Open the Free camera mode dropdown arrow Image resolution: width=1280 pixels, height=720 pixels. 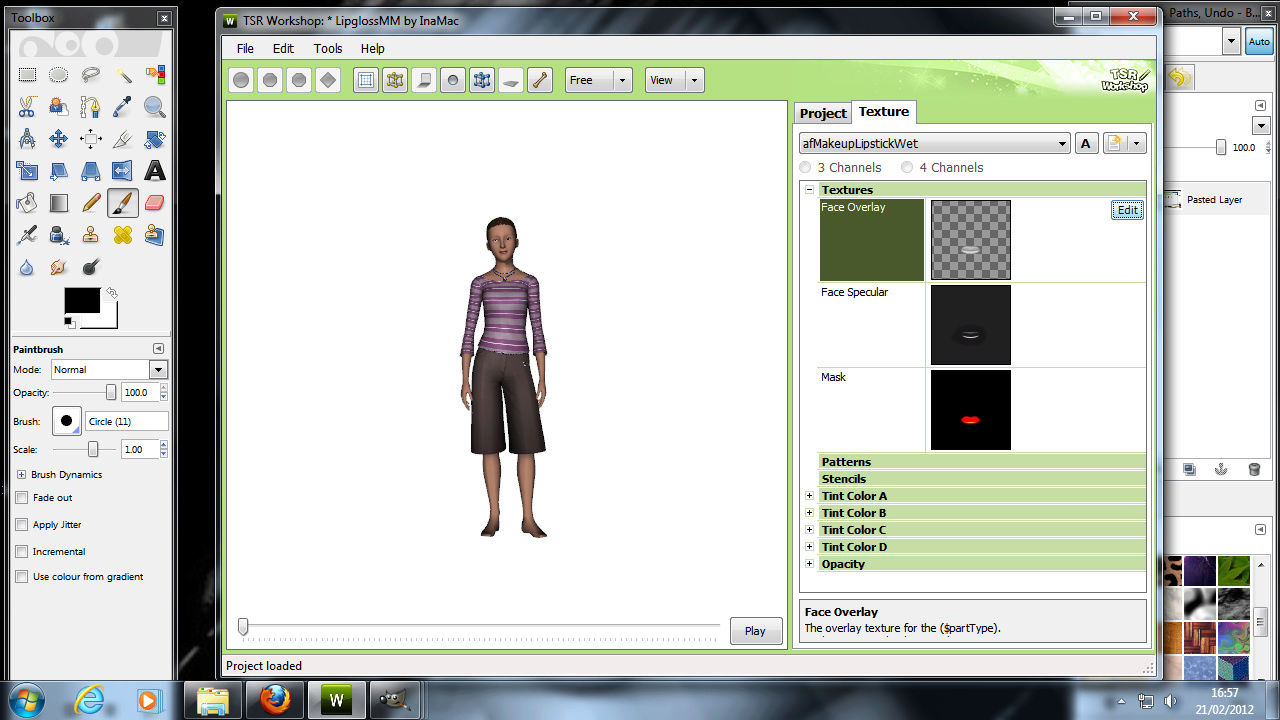623,80
